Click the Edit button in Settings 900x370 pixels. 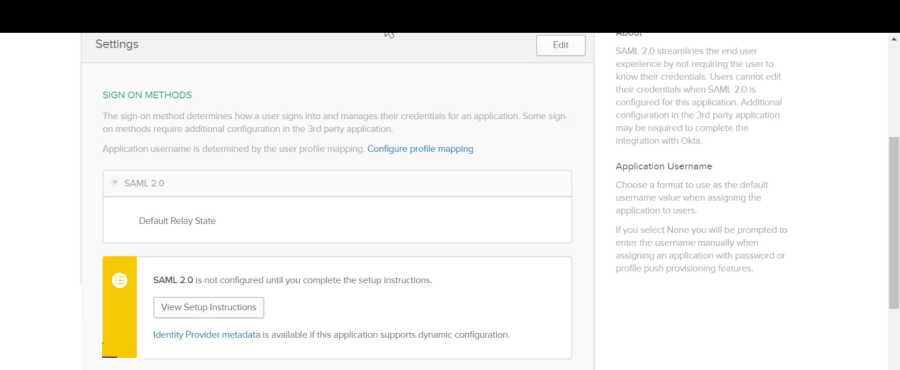tap(560, 45)
